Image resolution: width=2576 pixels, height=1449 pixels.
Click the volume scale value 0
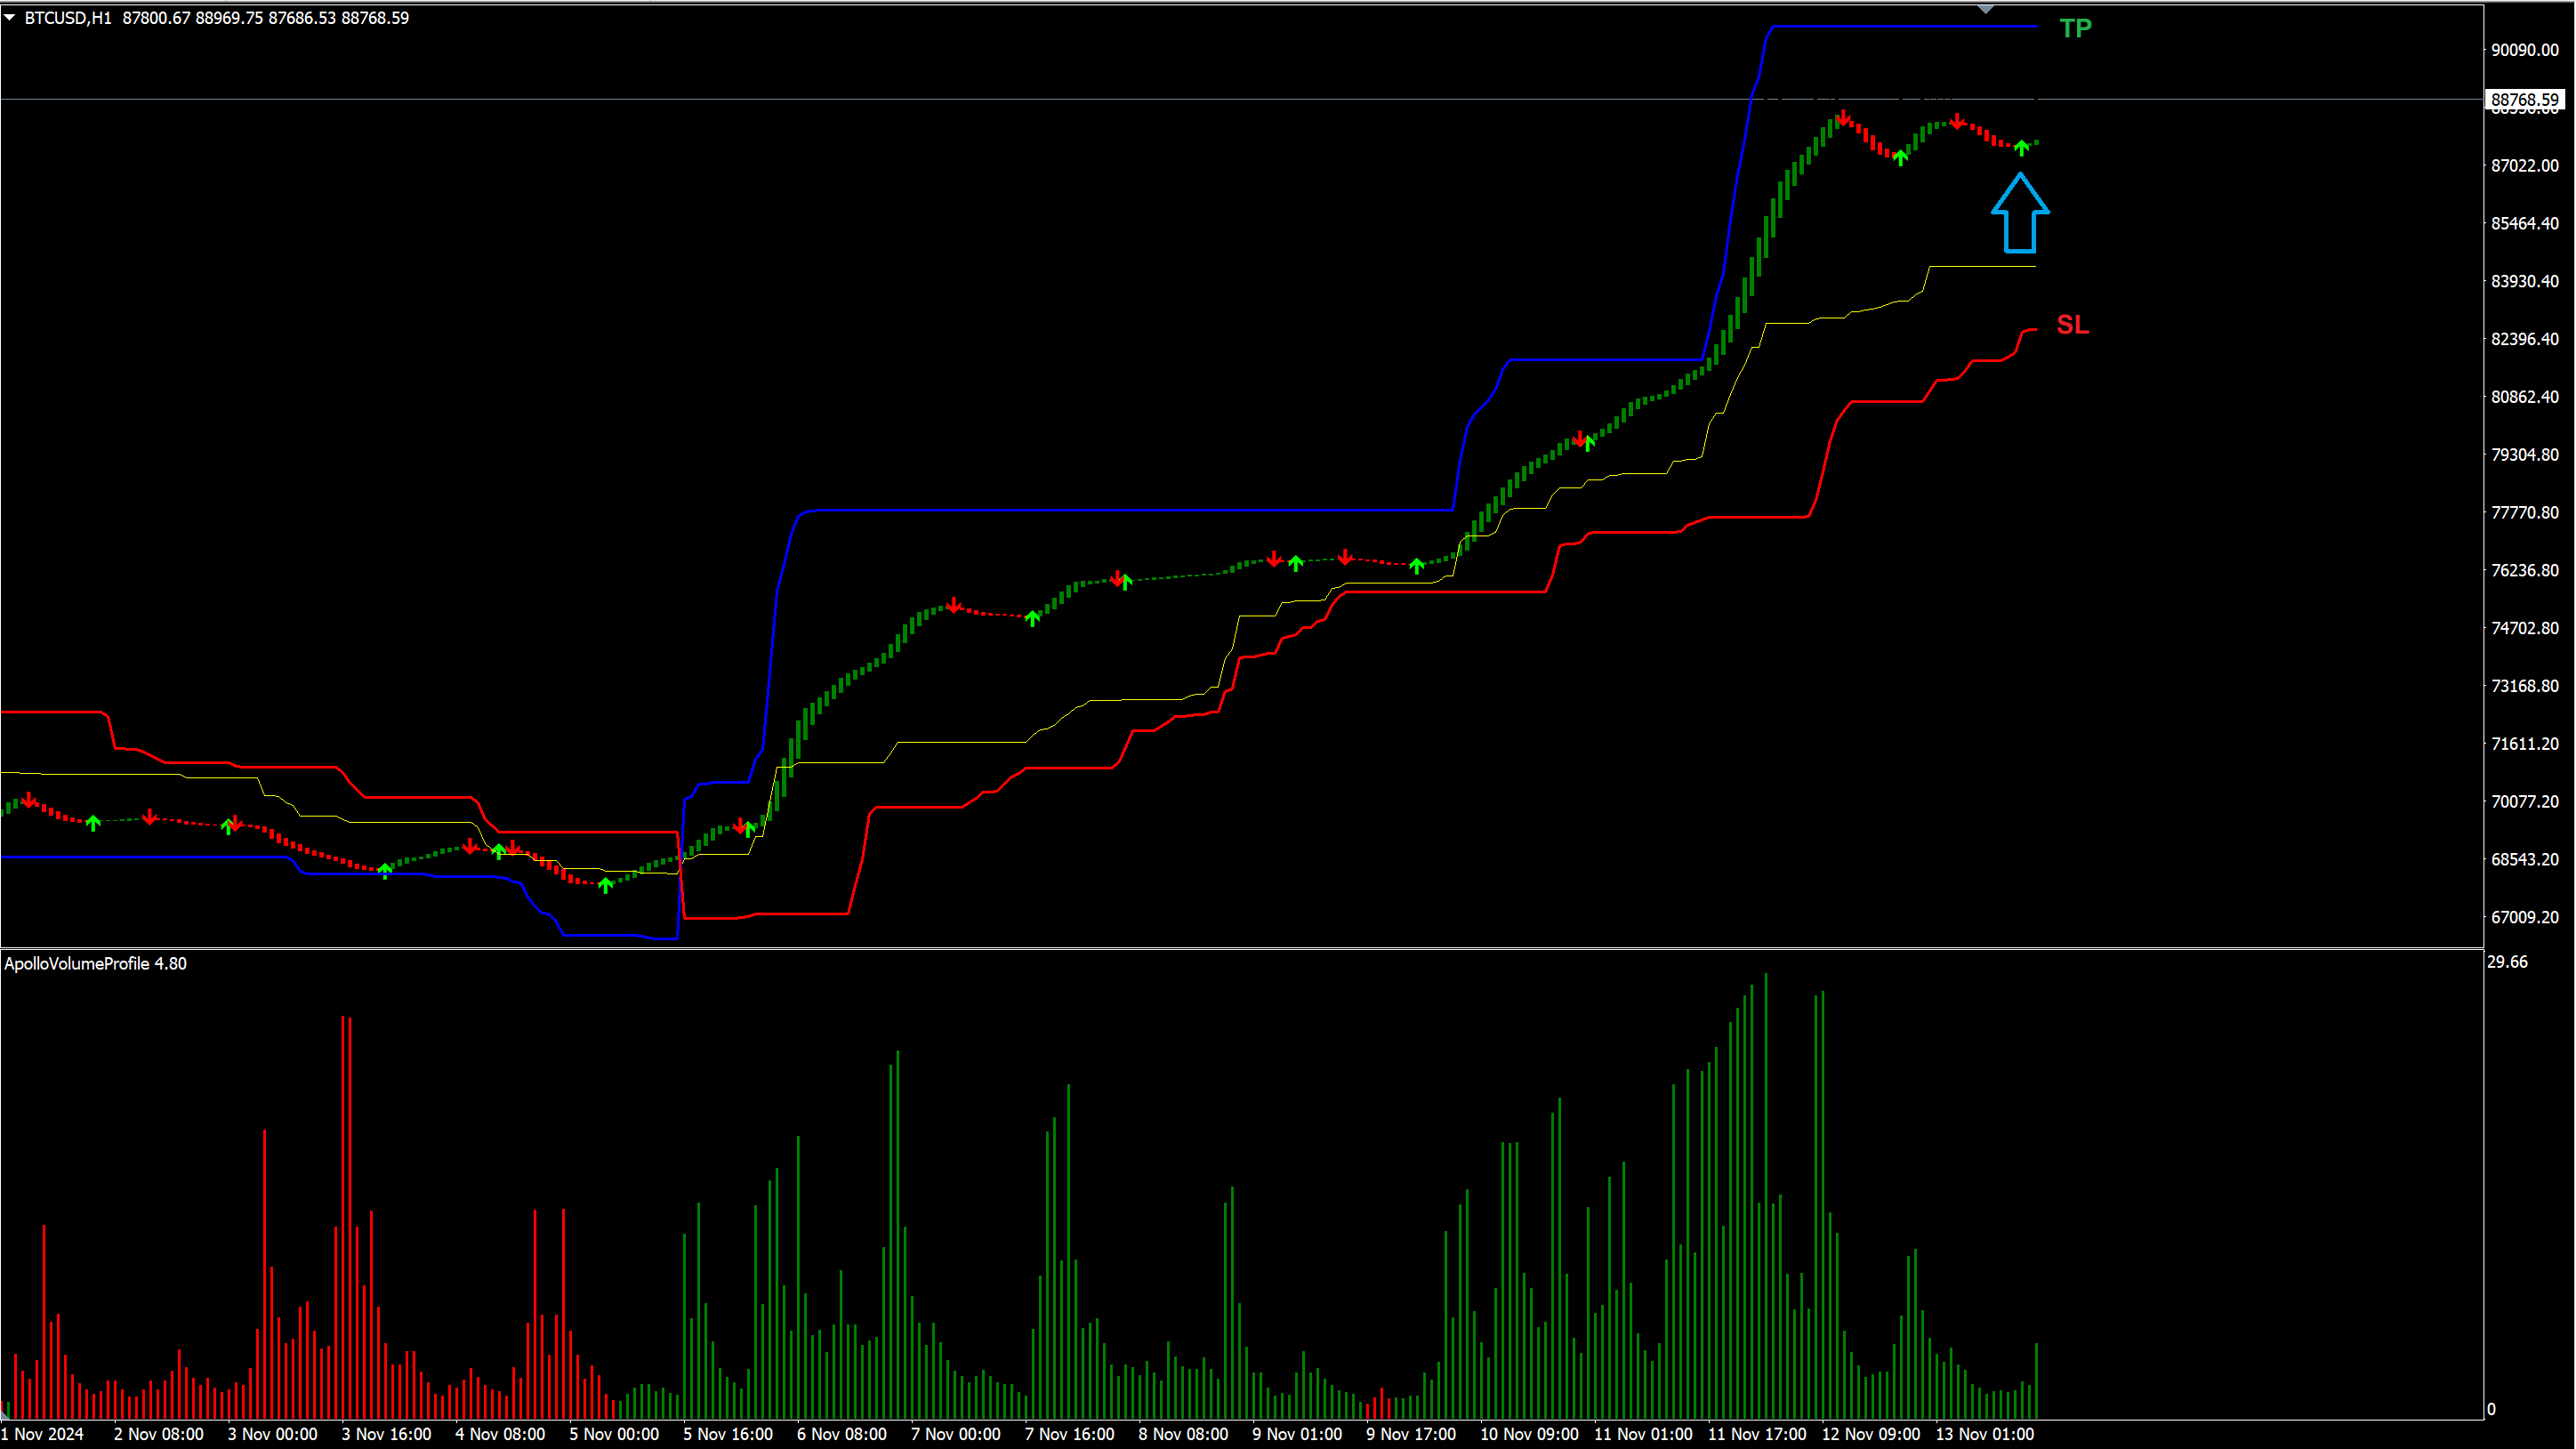pos(2491,1409)
